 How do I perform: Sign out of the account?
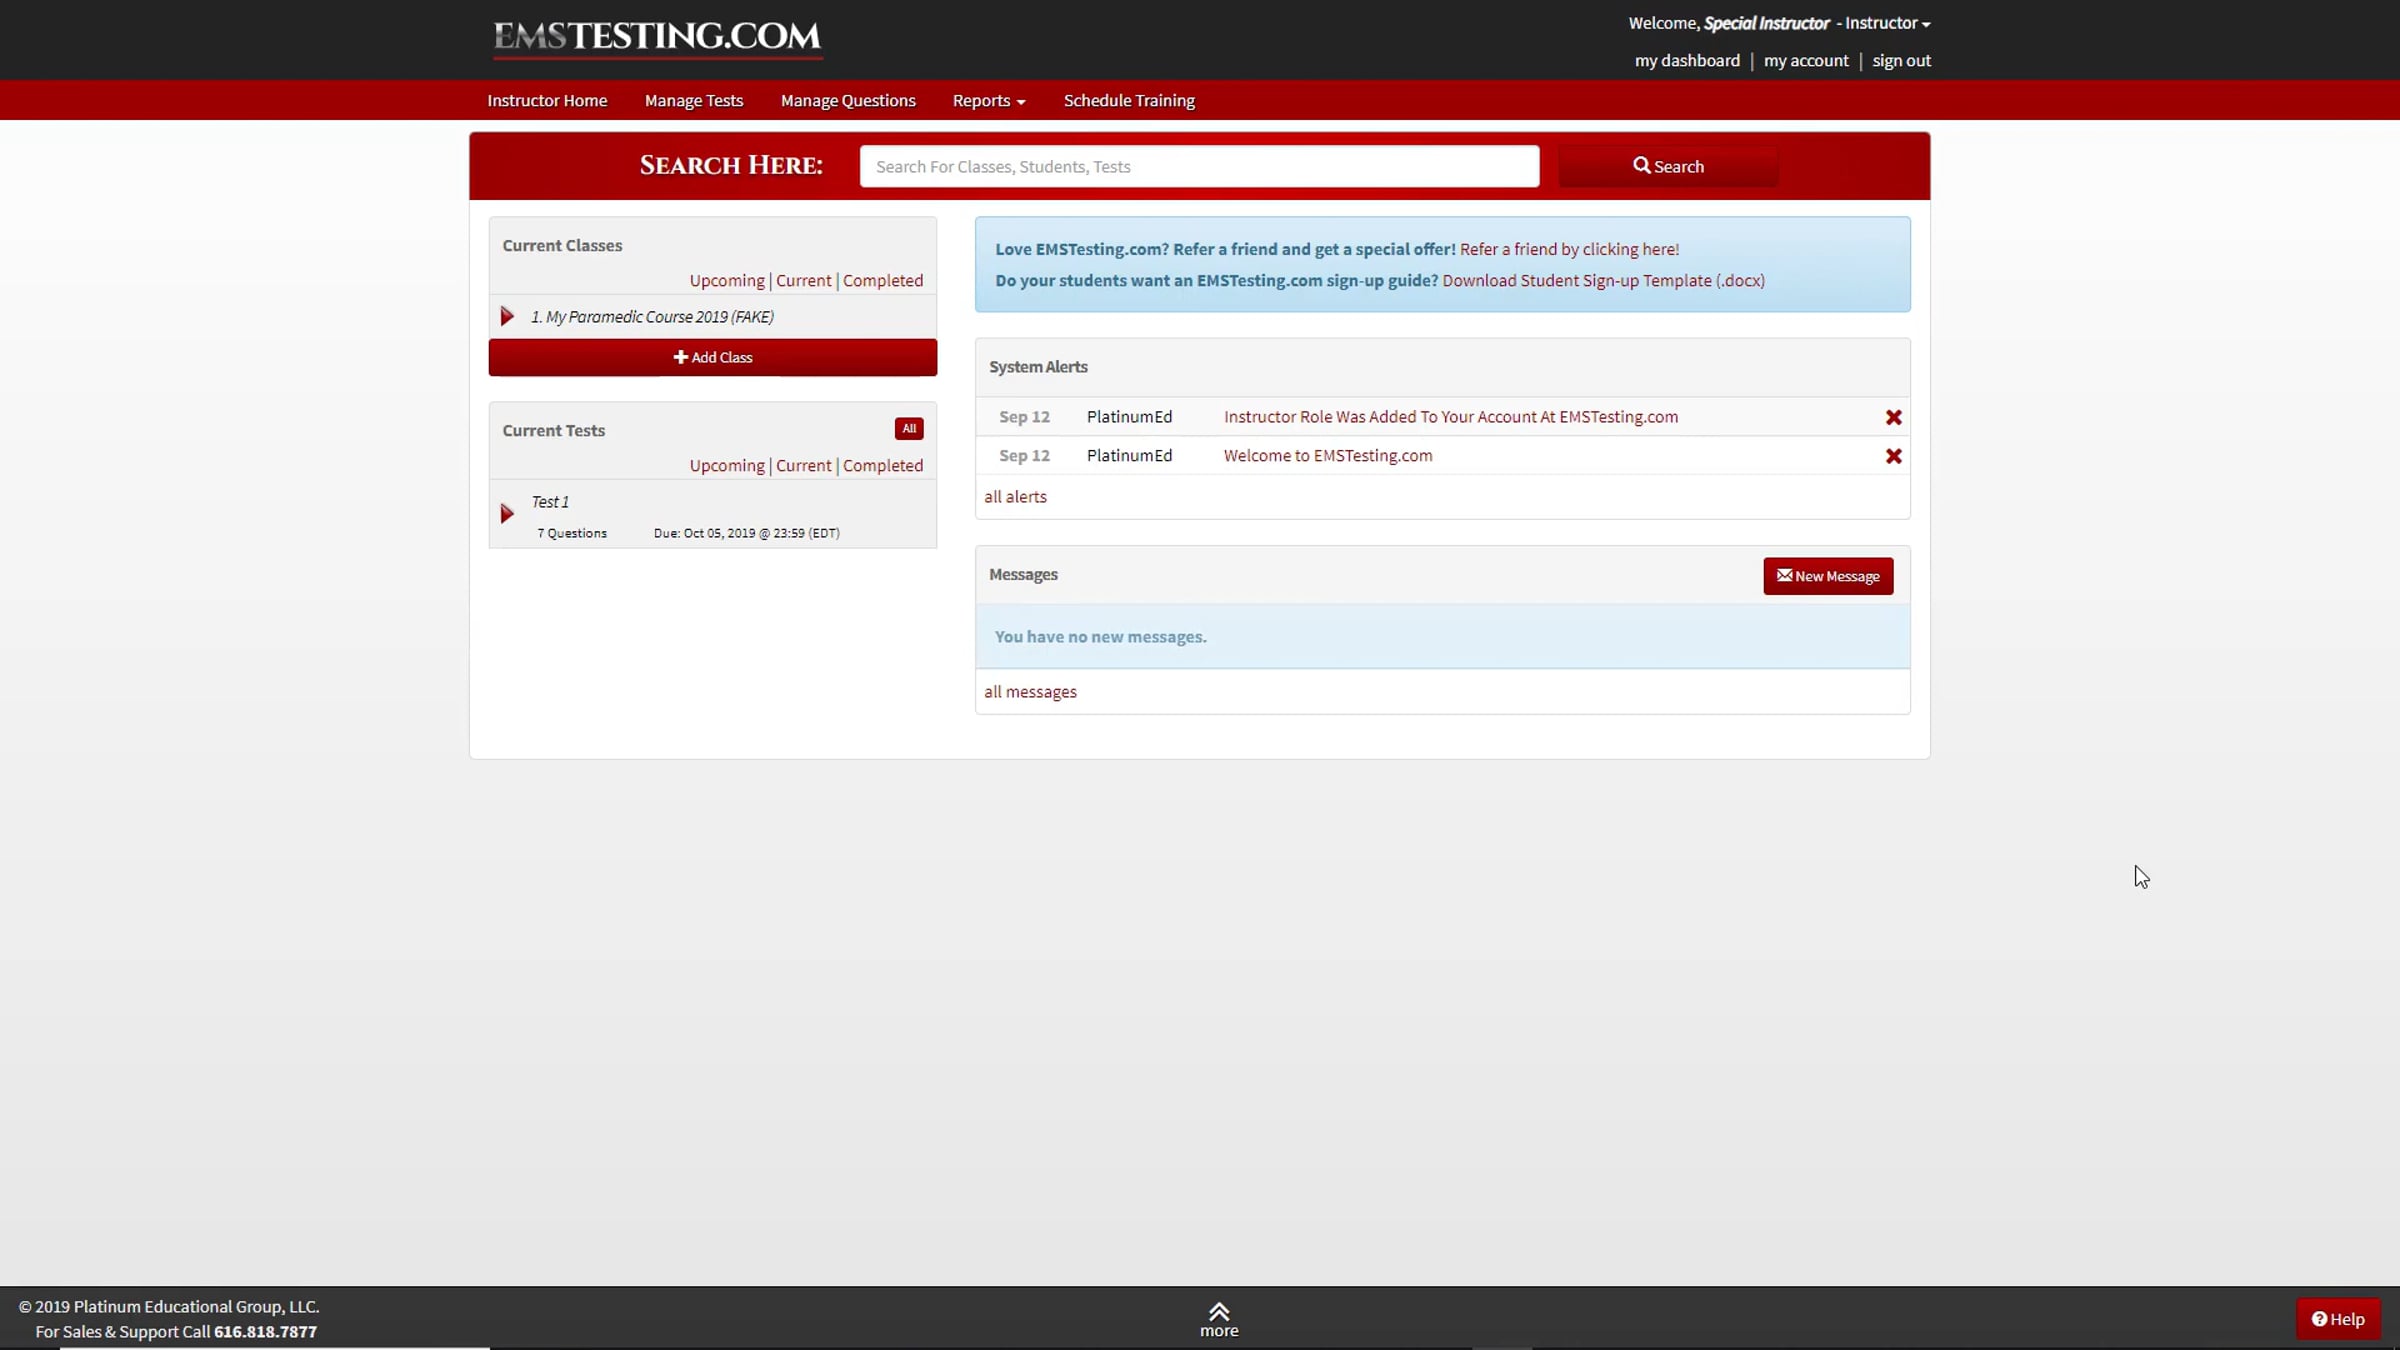[x=1901, y=60]
